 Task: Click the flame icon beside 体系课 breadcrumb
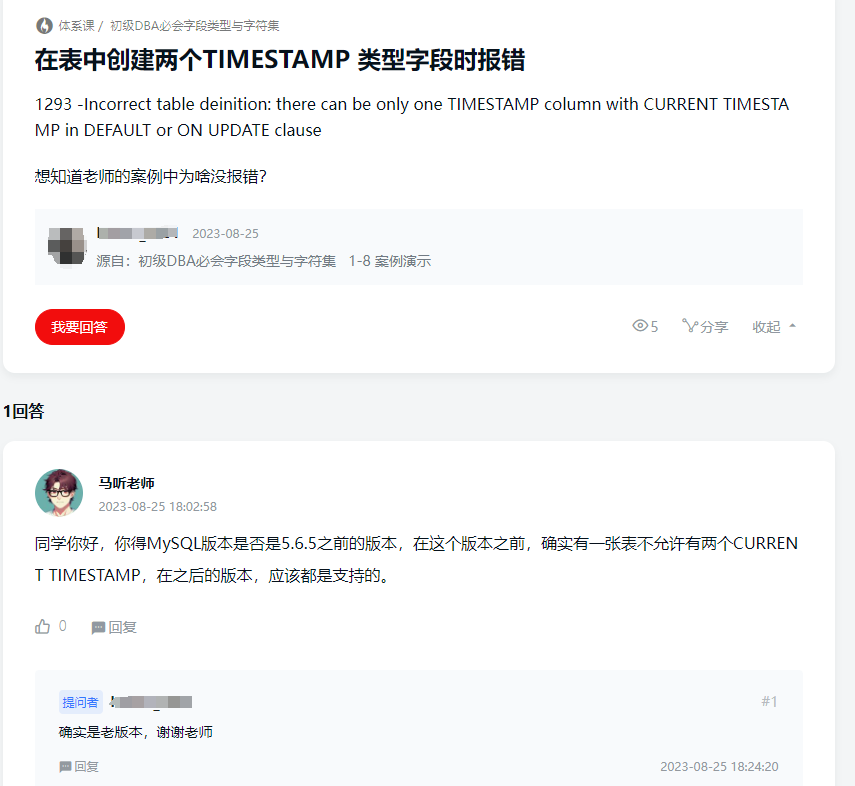(x=44, y=26)
